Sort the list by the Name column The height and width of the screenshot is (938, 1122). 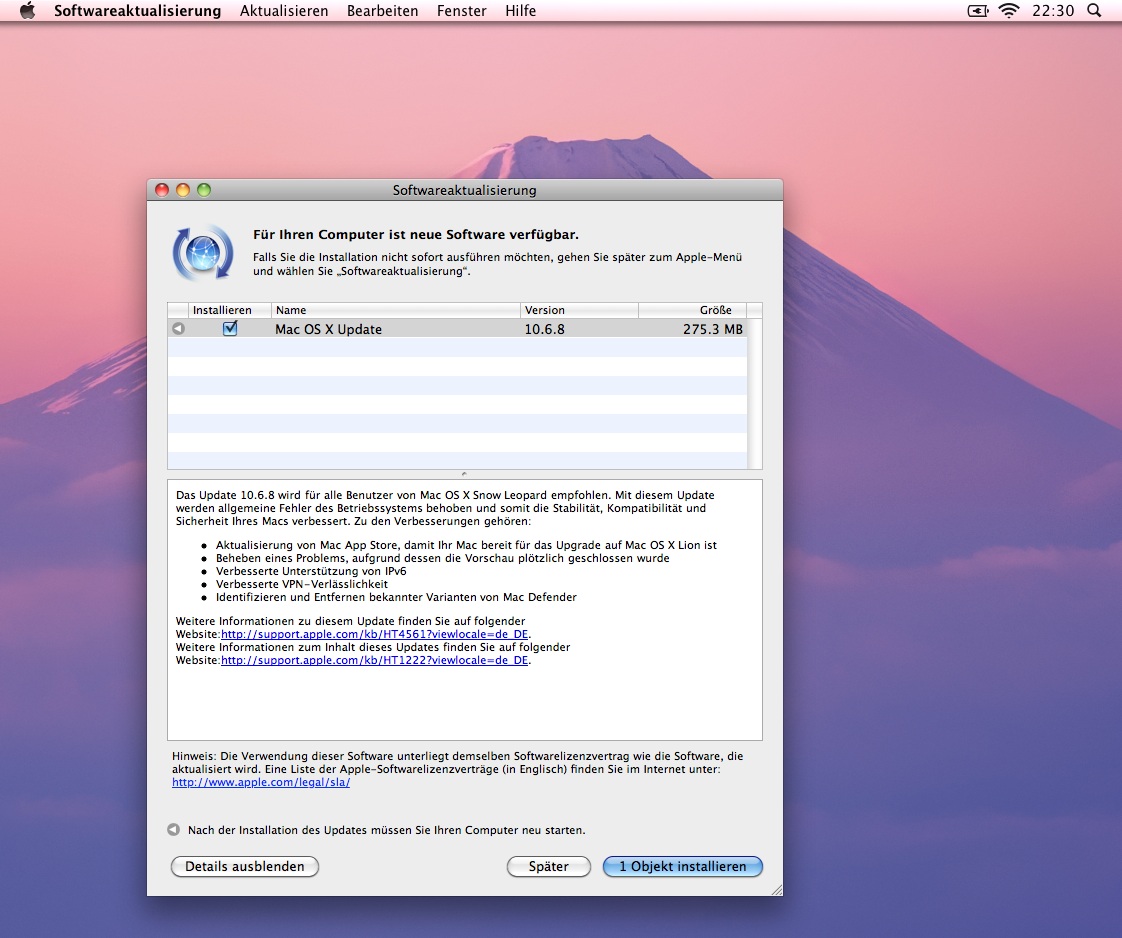[396, 310]
